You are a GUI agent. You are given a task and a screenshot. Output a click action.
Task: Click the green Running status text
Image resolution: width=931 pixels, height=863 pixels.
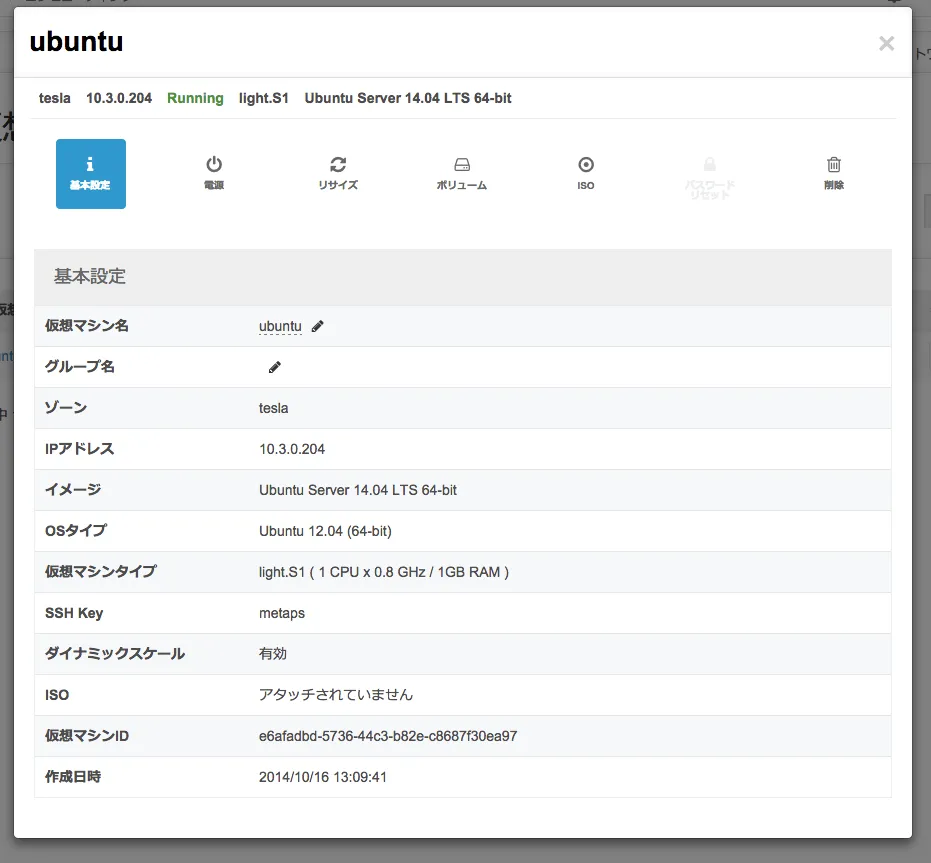195,98
